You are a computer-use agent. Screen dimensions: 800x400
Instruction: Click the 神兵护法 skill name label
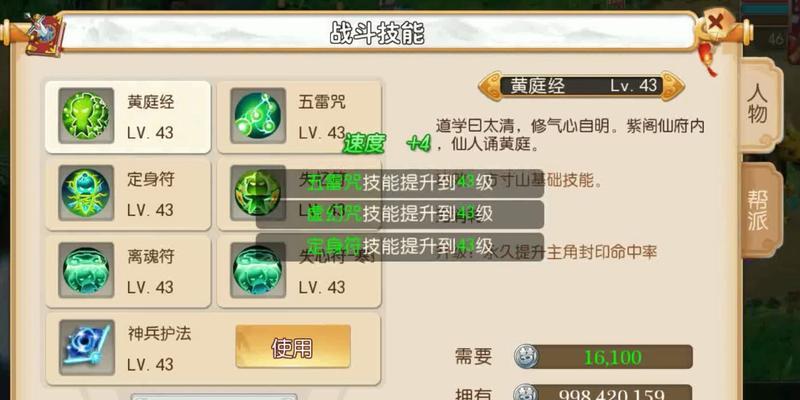(x=159, y=333)
